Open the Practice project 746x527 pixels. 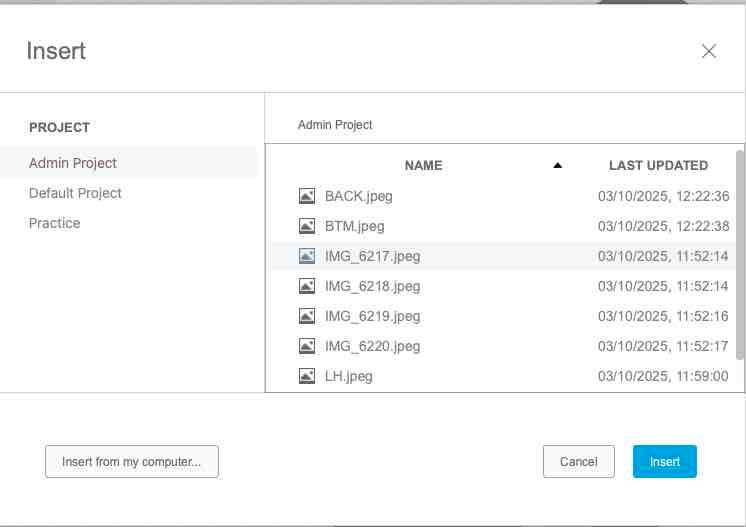(x=55, y=223)
